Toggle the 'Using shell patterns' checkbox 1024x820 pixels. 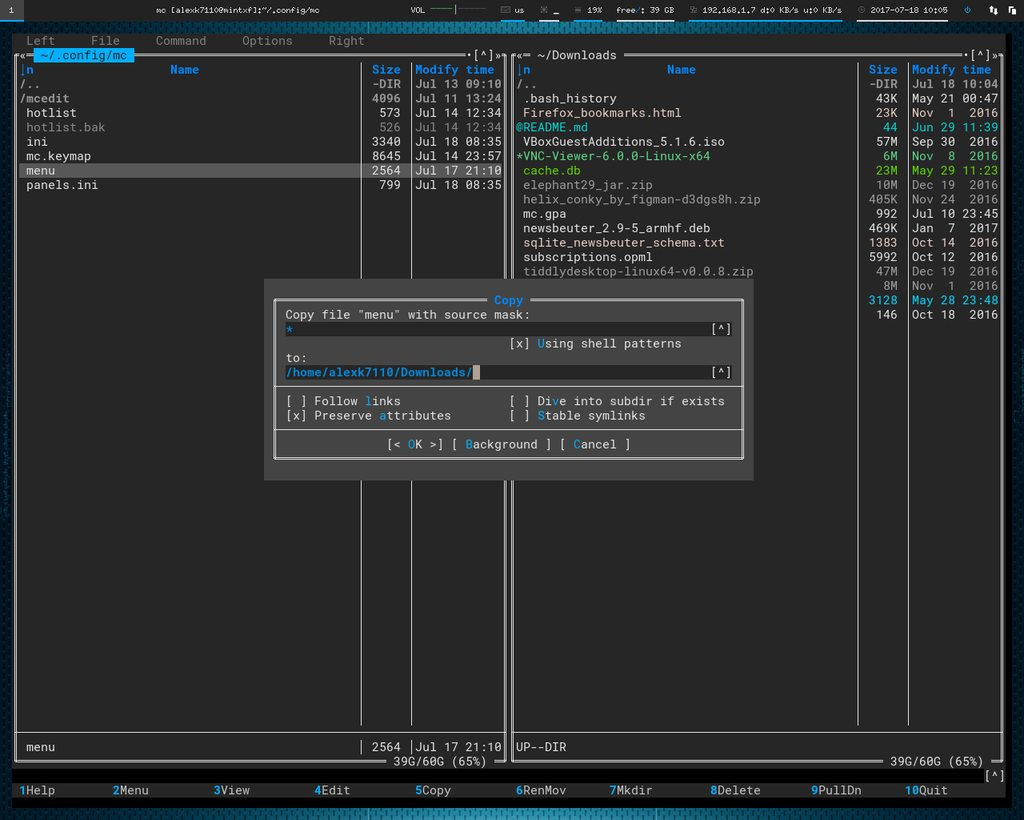tap(519, 344)
